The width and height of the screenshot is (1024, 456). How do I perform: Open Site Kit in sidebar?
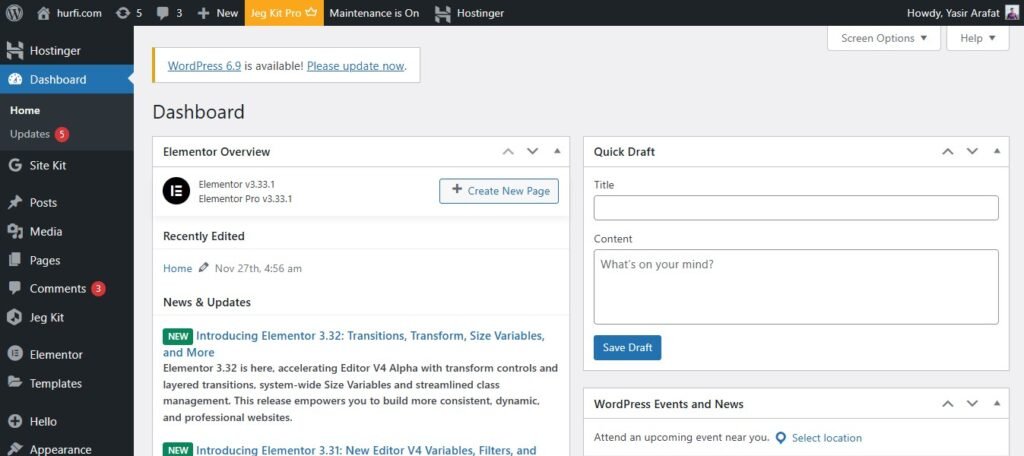[x=47, y=166]
